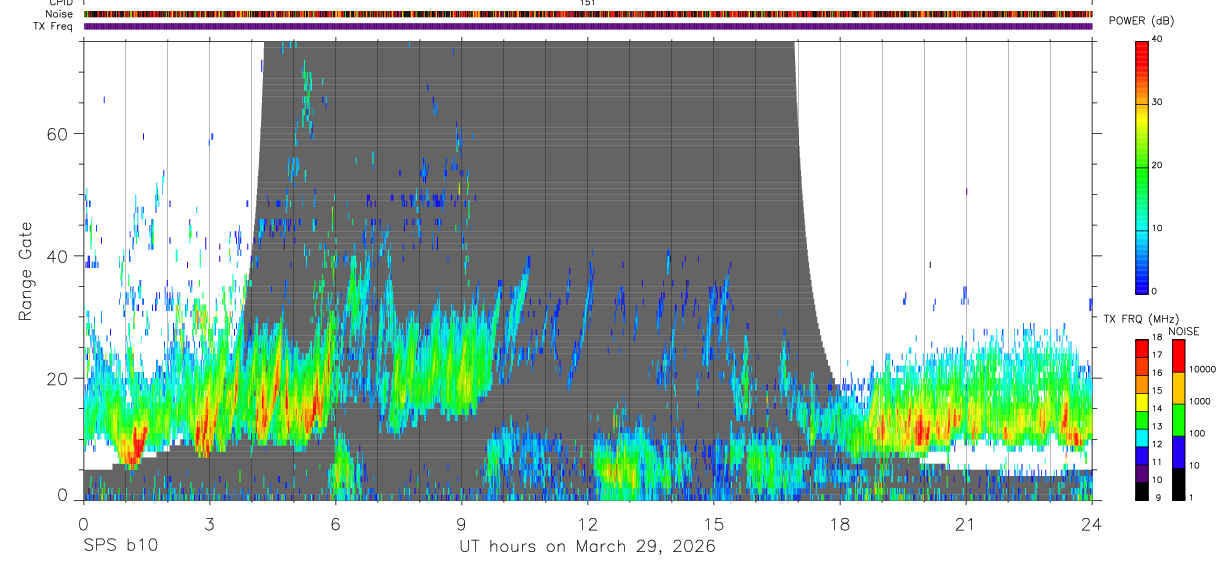Click the 'Noise' strip label at top

click(59, 14)
